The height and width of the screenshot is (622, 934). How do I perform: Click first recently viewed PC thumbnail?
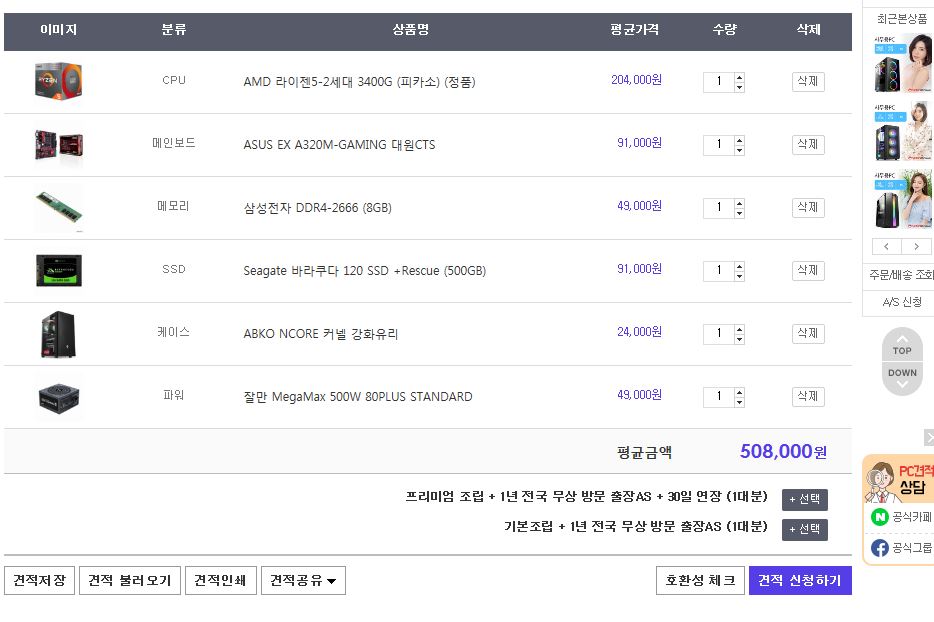point(902,63)
